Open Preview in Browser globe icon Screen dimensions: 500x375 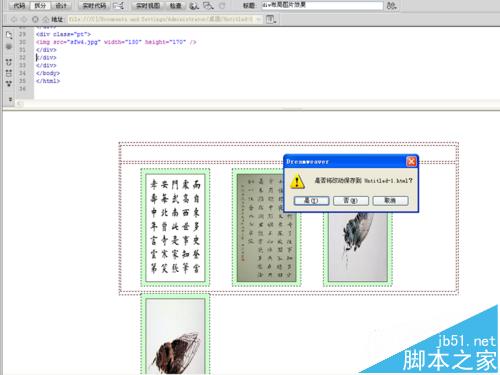tap(194, 6)
